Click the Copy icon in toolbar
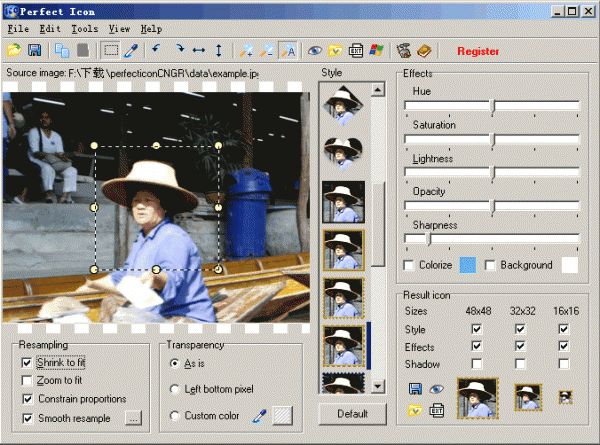The image size is (600, 445). pos(62,51)
